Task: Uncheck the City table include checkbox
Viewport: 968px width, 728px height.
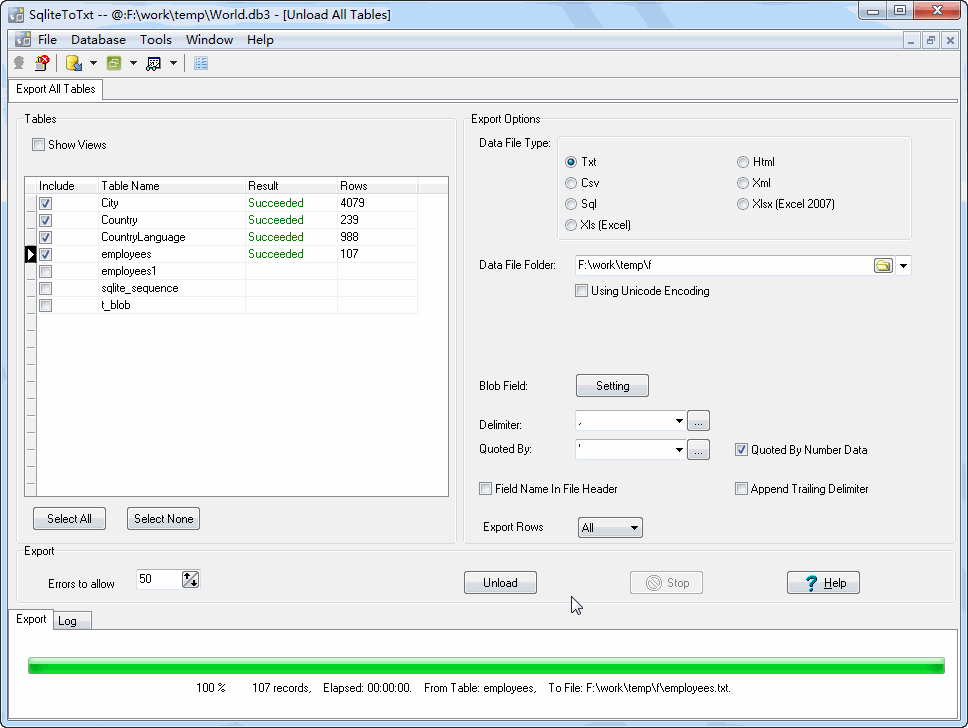Action: click(x=46, y=203)
